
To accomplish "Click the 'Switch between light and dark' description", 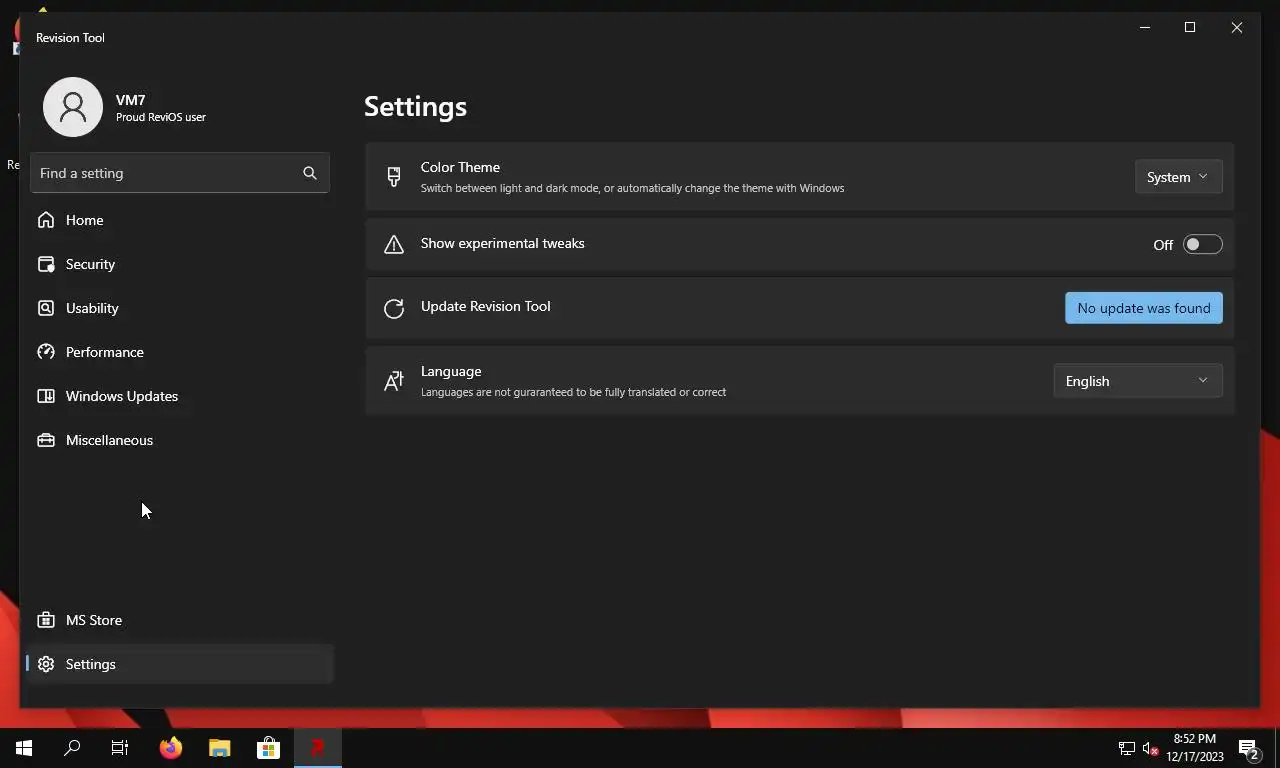I will 633,188.
